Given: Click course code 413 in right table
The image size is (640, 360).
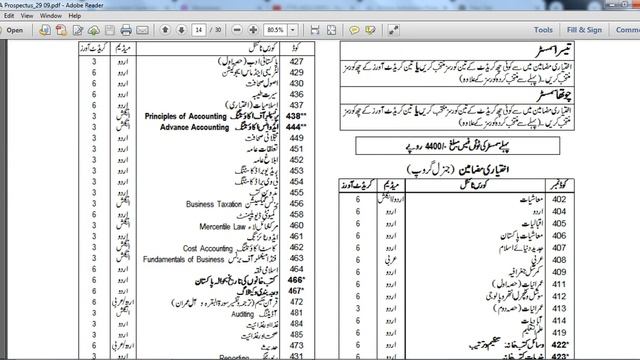Looking at the screenshot, I should pos(559,309).
